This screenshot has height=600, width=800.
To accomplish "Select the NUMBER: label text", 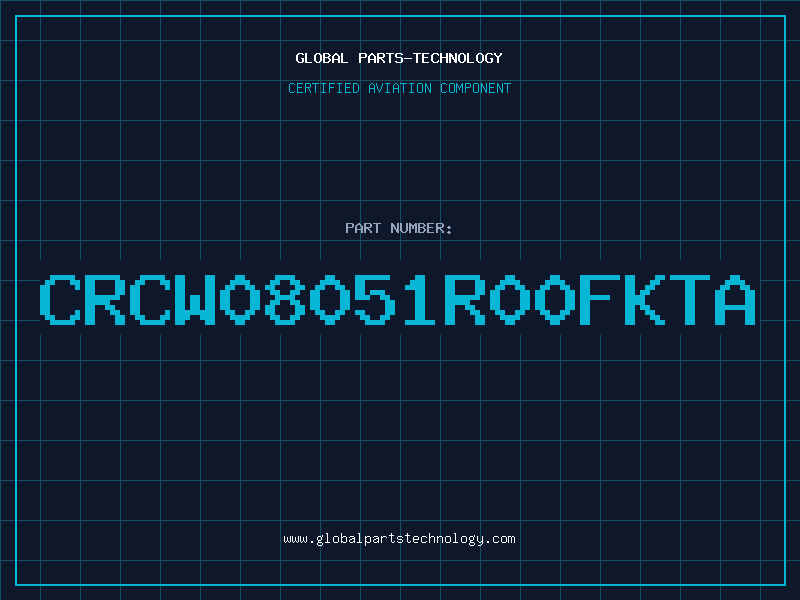I will 421,228.
